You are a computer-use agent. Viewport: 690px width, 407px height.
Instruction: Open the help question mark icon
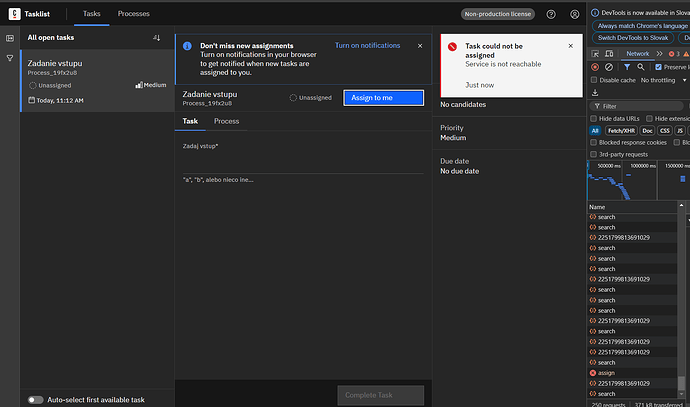click(x=551, y=14)
